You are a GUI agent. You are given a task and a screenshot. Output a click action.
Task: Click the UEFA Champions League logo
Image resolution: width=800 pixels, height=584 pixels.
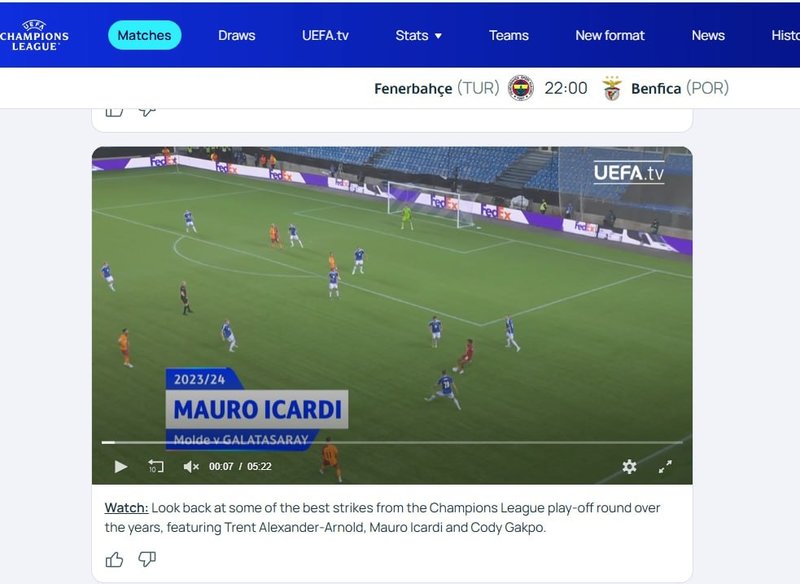pos(34,35)
